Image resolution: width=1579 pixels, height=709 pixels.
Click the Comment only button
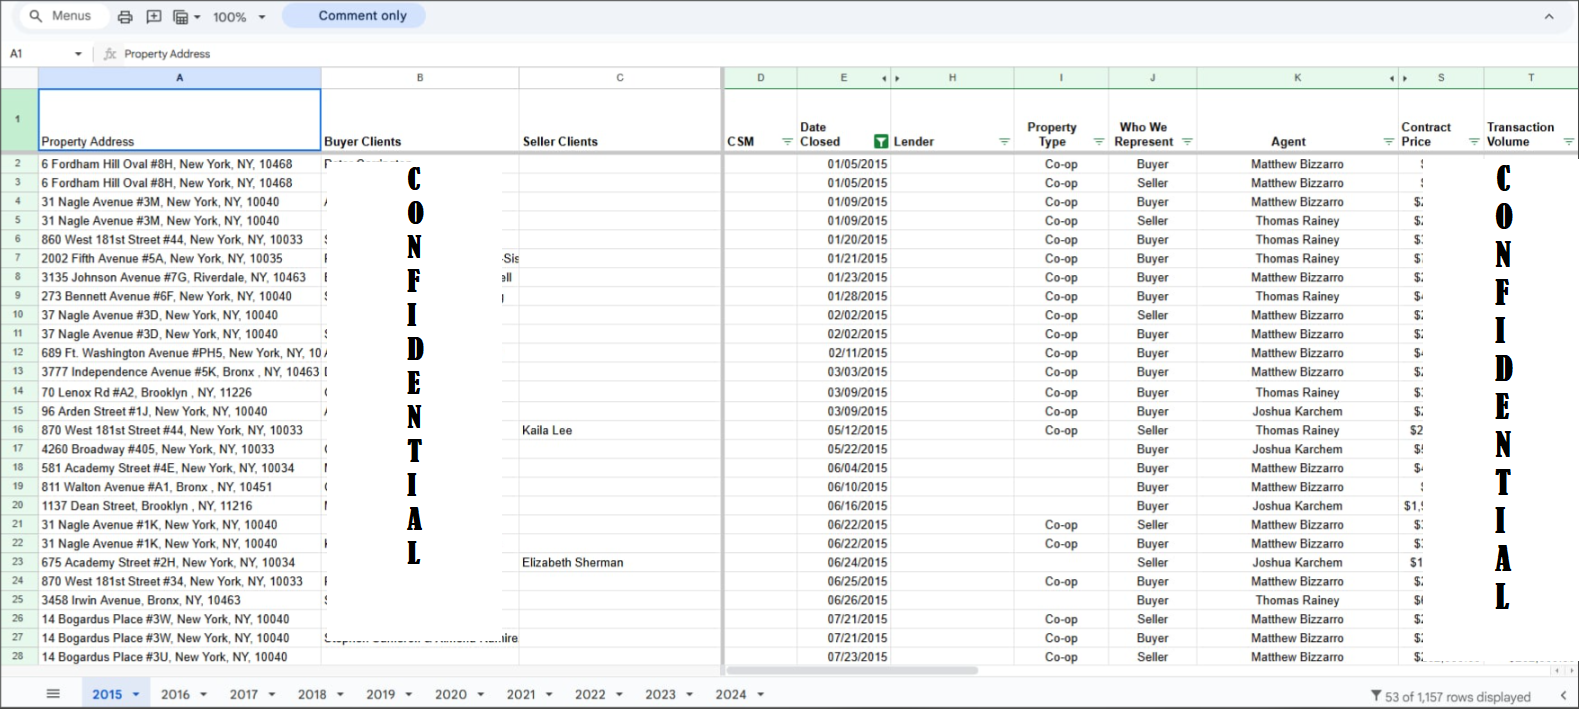tap(354, 16)
